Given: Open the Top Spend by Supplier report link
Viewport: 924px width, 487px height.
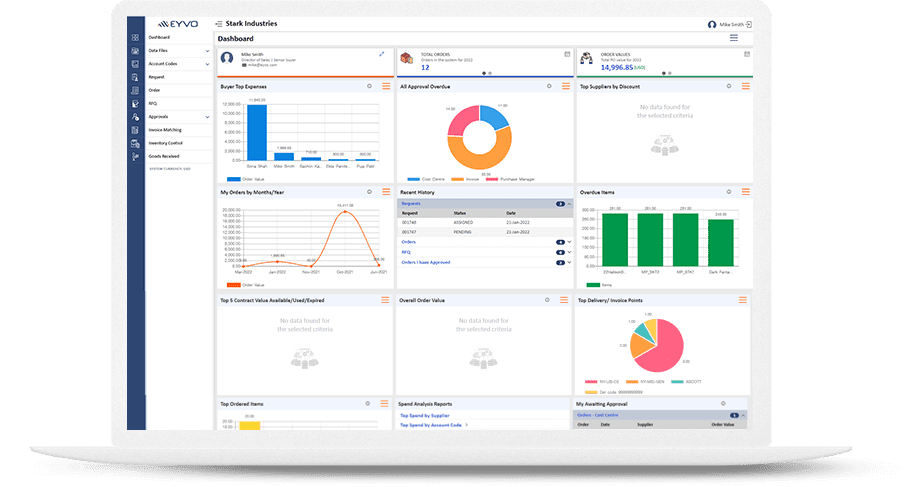Looking at the screenshot, I should (424, 415).
